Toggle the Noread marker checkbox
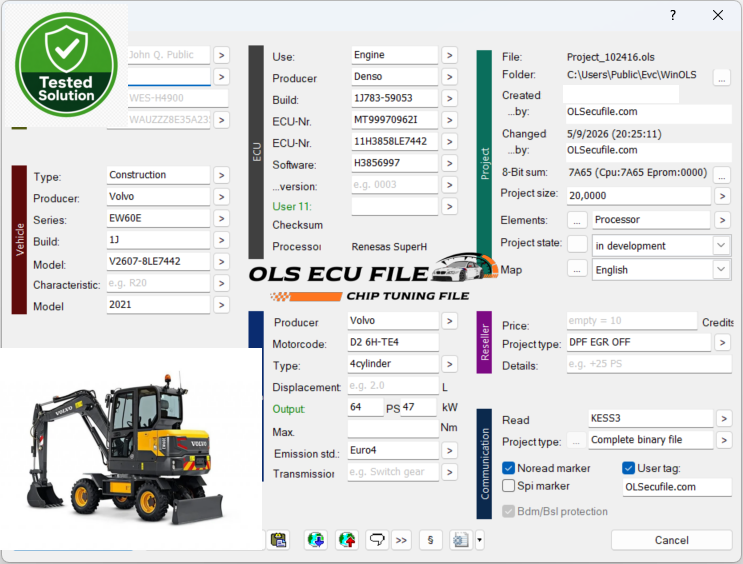The image size is (743, 564). (x=508, y=468)
